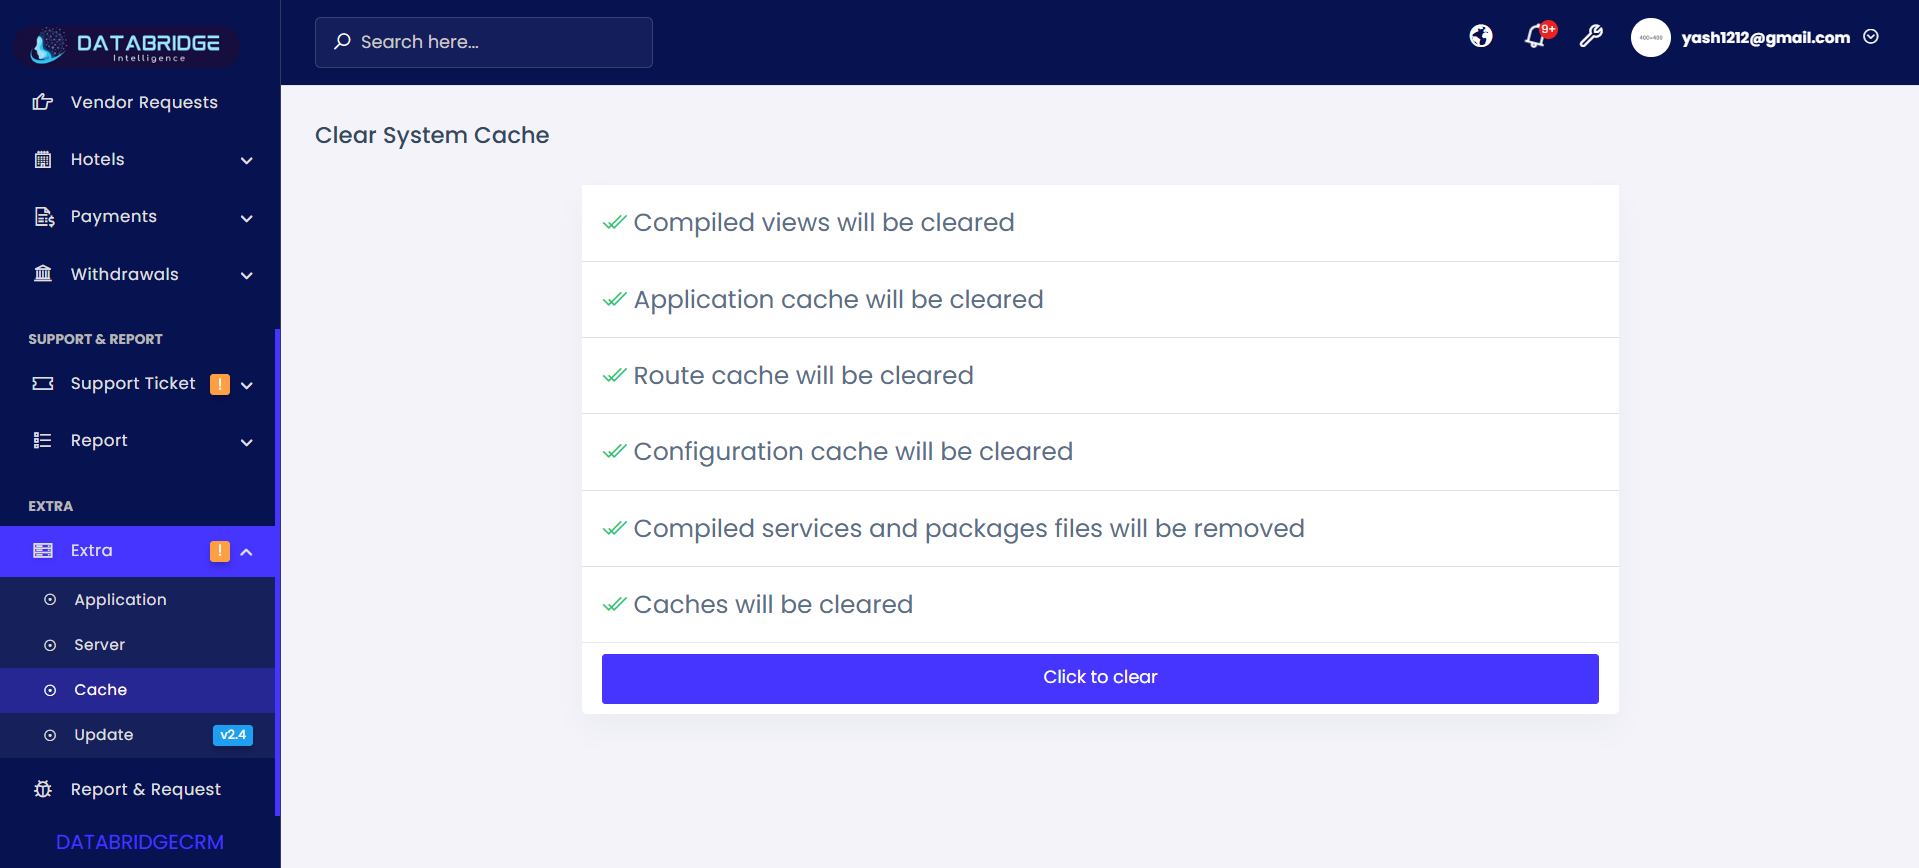Image resolution: width=1919 pixels, height=868 pixels.
Task: Collapse the Extra menu chevron
Action: tap(247, 552)
